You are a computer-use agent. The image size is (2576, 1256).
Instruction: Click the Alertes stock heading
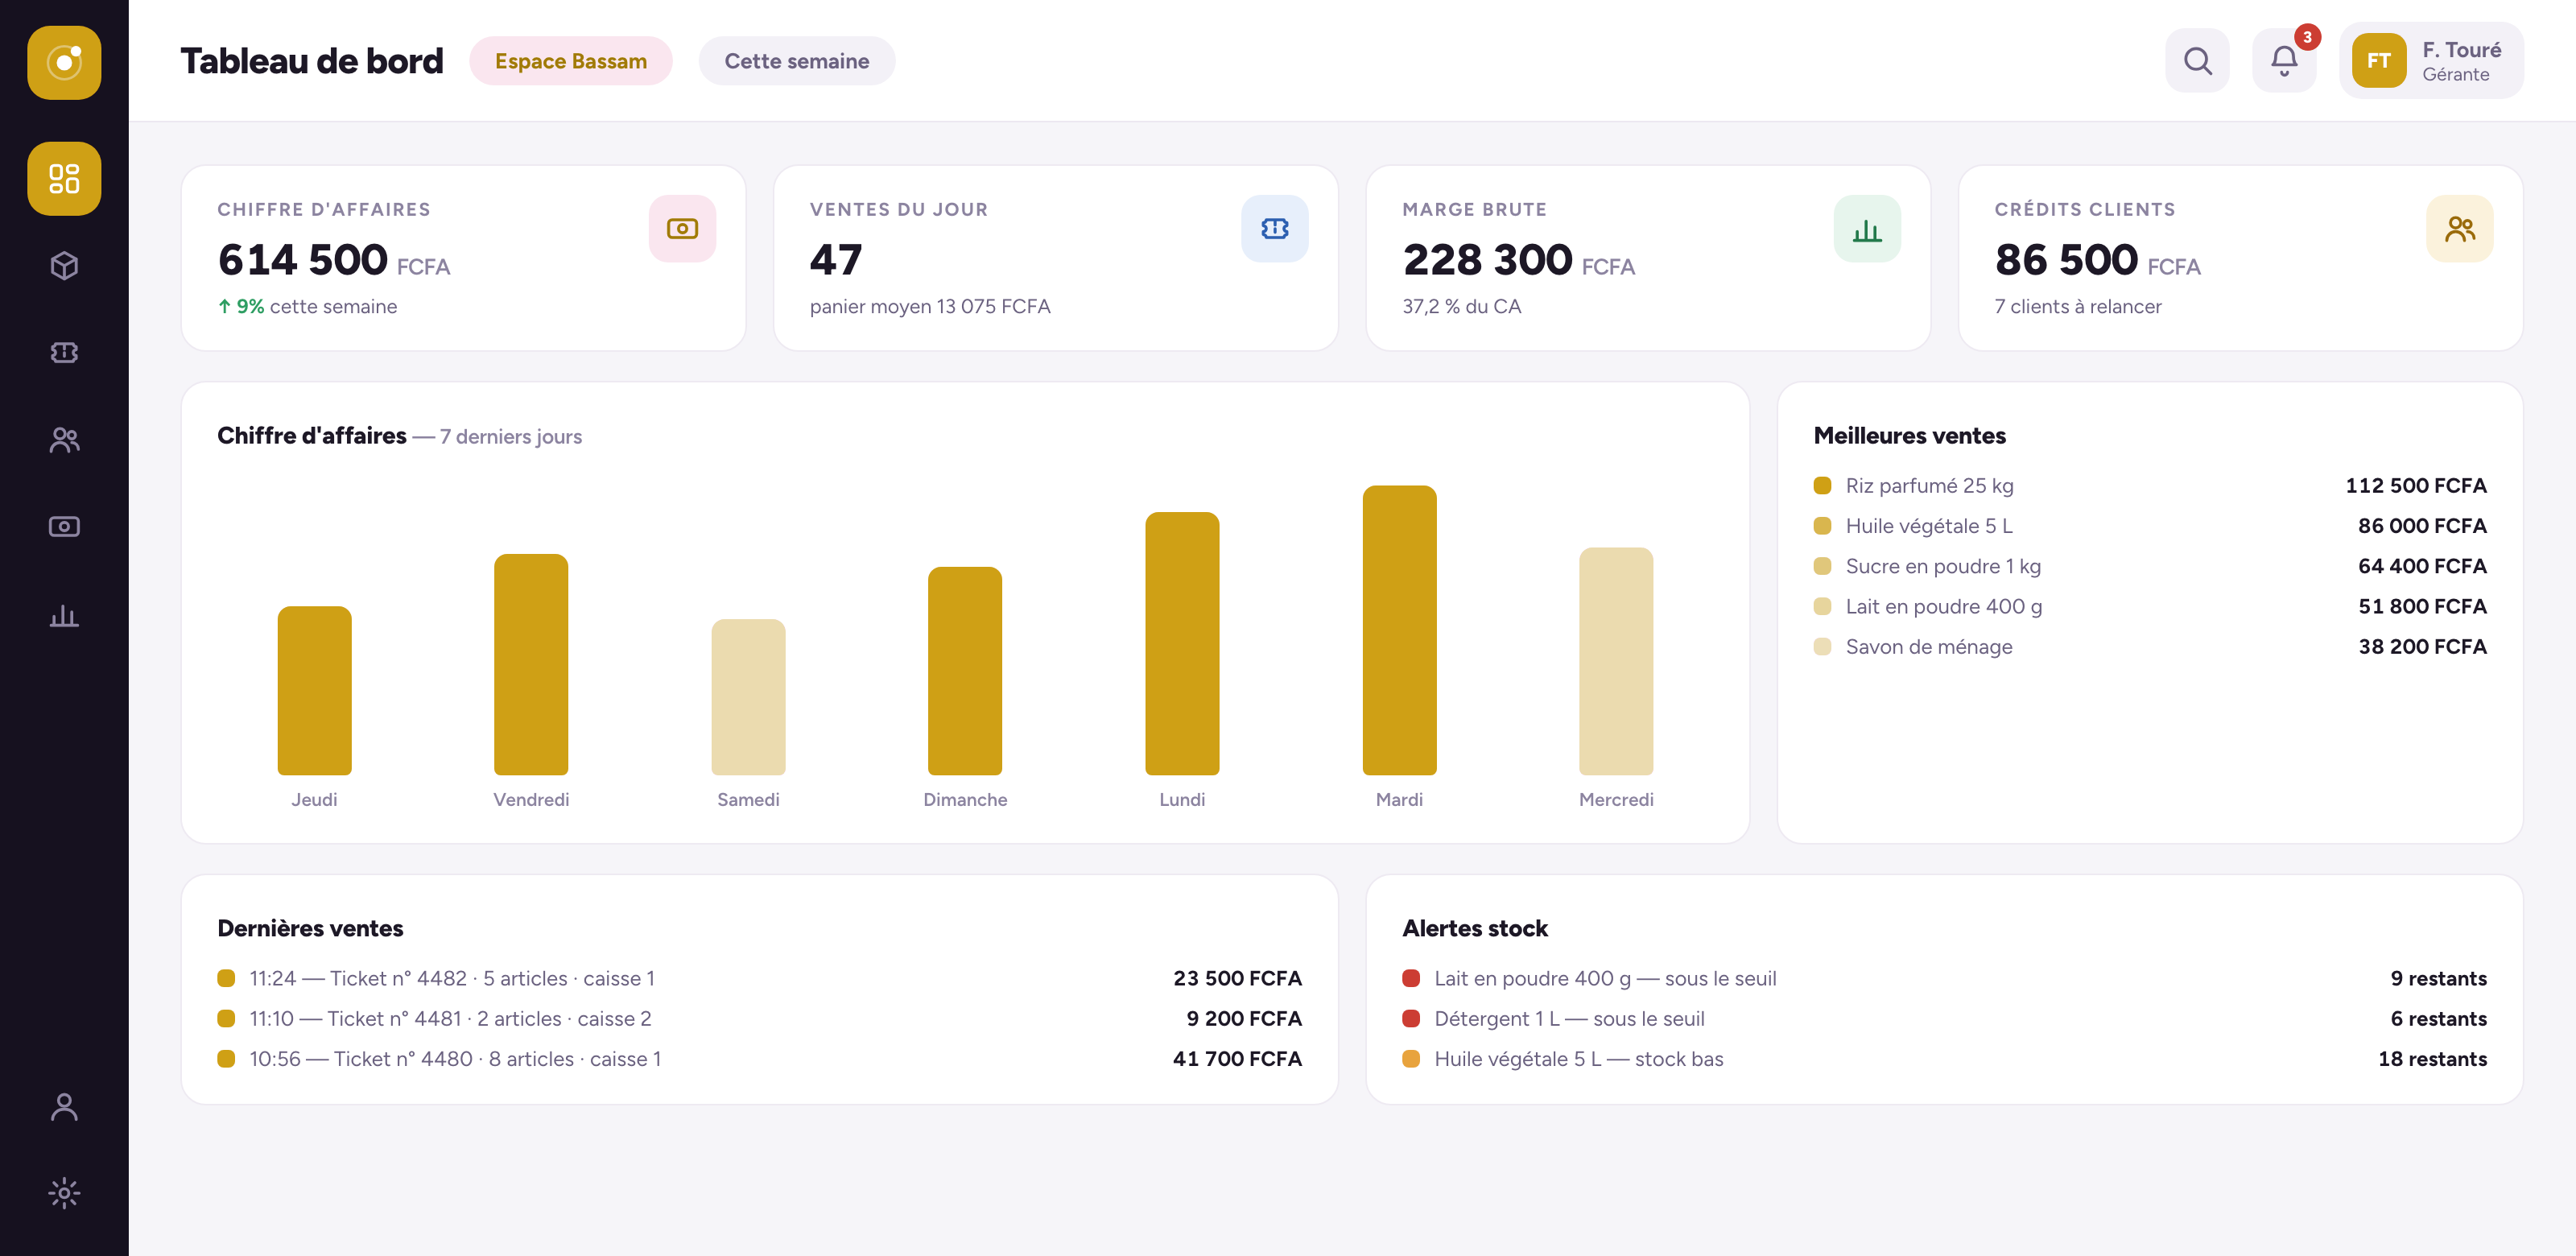tap(1474, 928)
